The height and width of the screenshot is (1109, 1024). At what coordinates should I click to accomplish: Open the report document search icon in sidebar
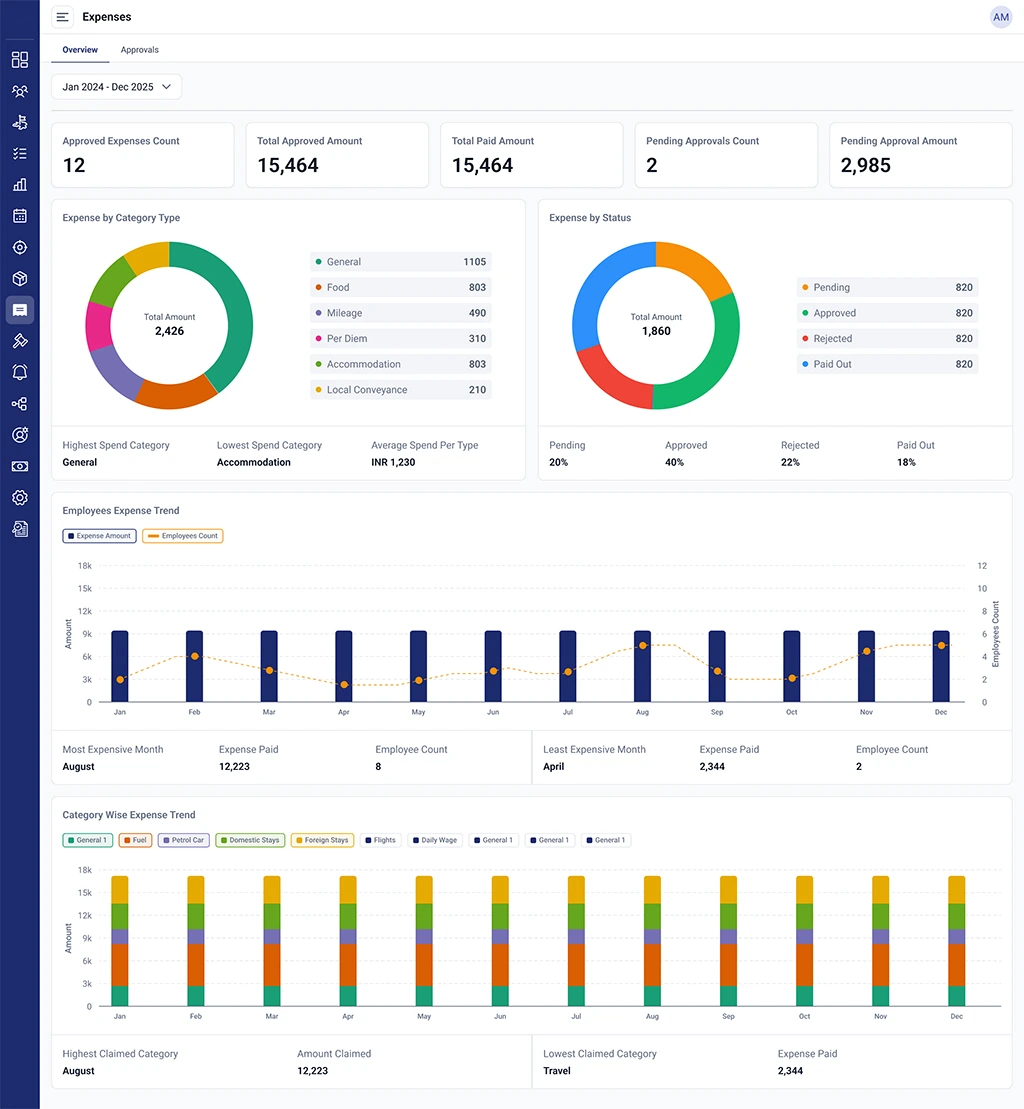tap(20, 528)
